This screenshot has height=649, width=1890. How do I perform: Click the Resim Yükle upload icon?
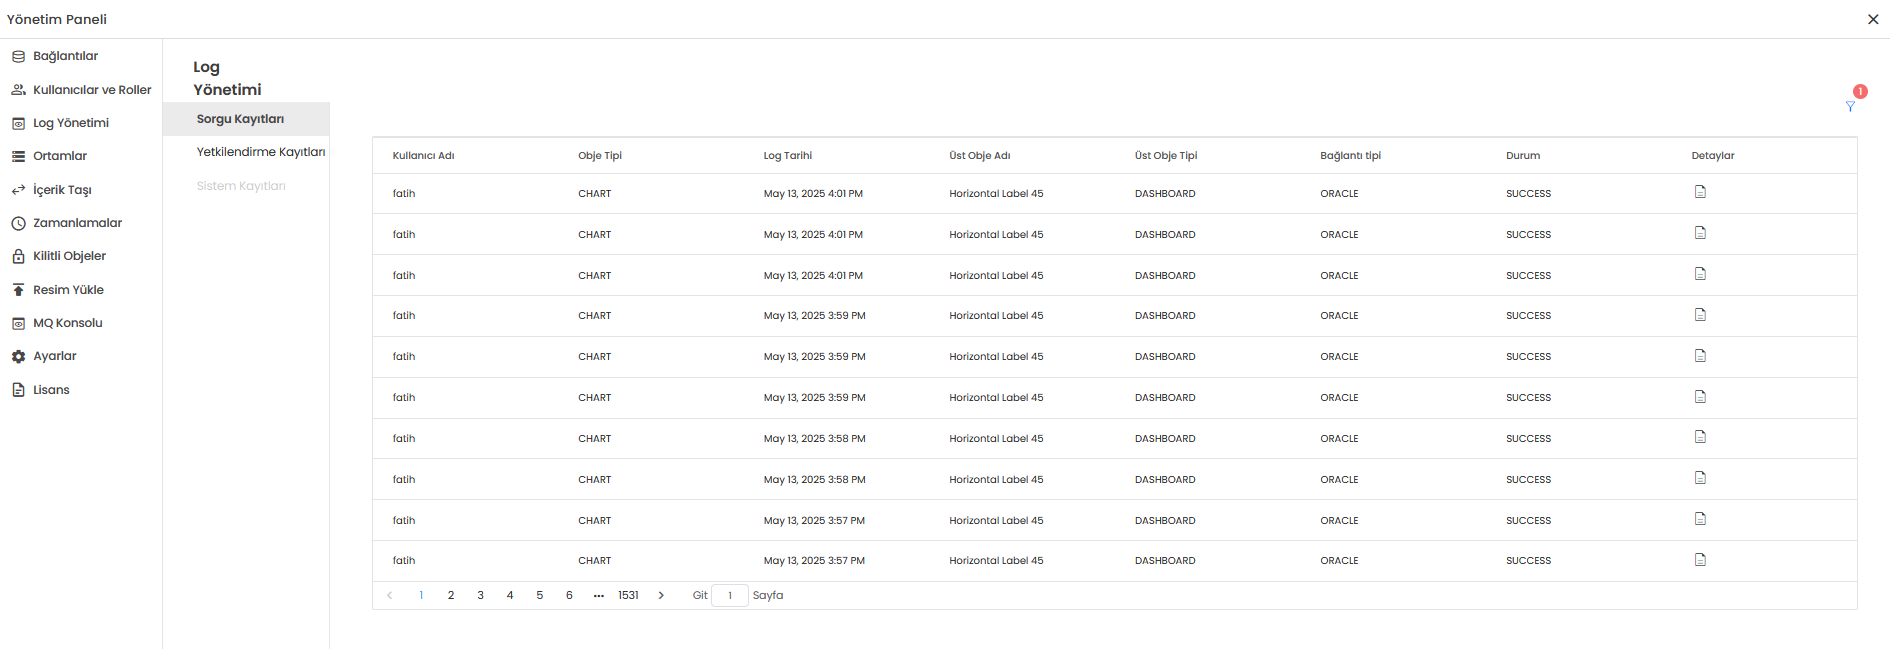click(x=18, y=290)
